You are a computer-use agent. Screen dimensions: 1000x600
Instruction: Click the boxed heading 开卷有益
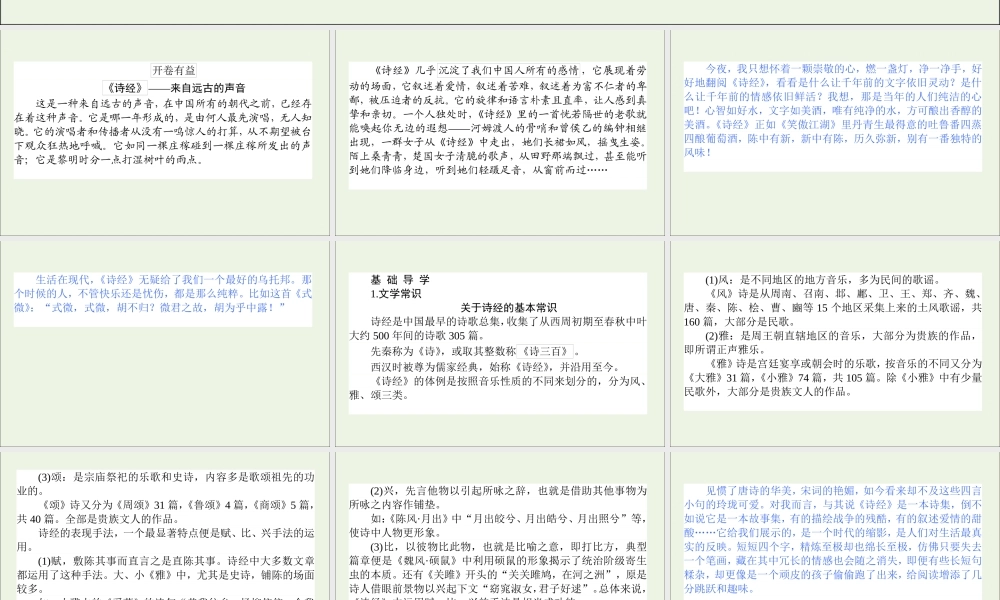tap(173, 70)
